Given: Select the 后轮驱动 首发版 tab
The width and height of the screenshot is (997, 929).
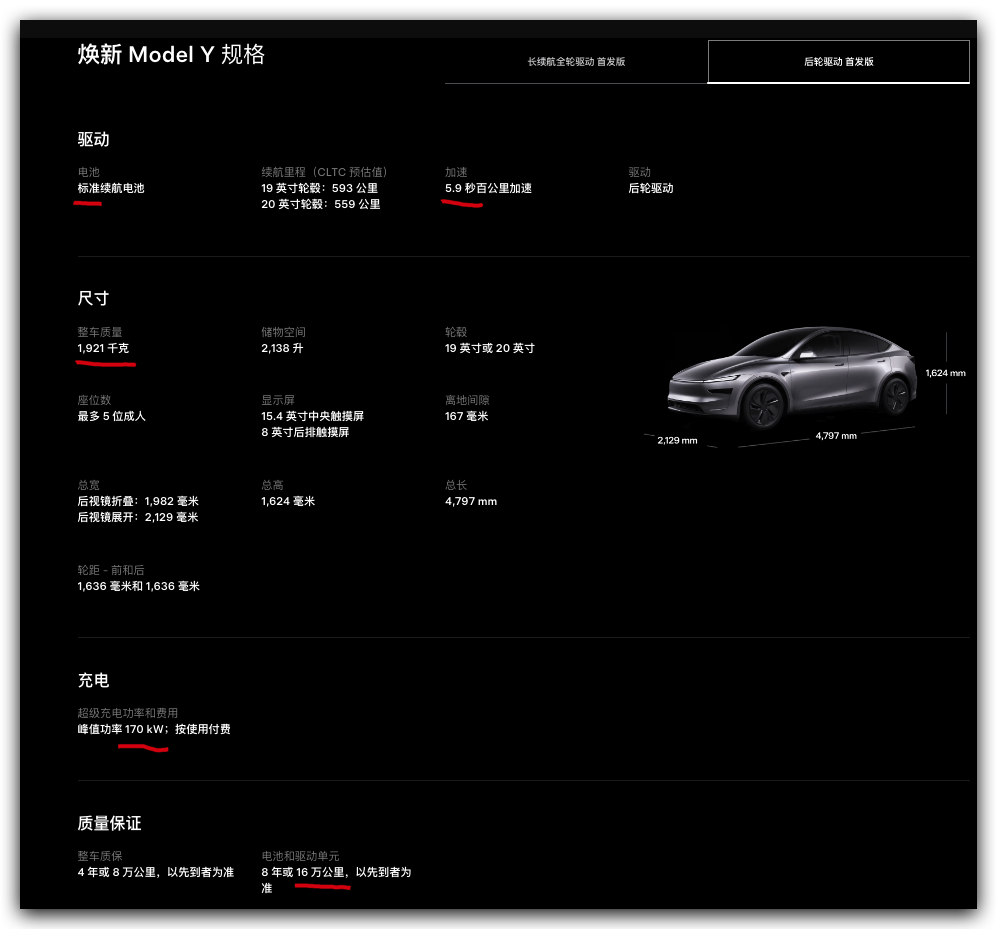Looking at the screenshot, I should pyautogui.click(x=838, y=62).
